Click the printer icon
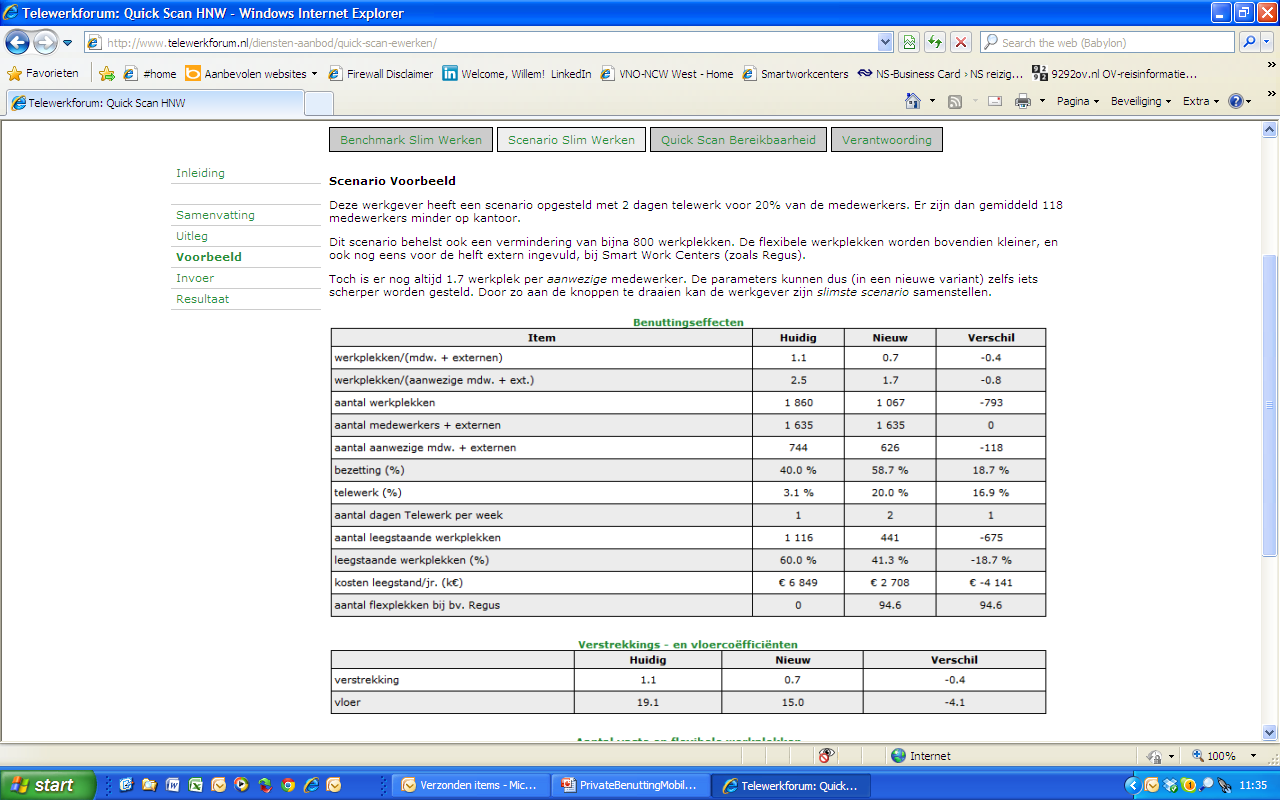This screenshot has height=800, width=1280. (x=1023, y=101)
